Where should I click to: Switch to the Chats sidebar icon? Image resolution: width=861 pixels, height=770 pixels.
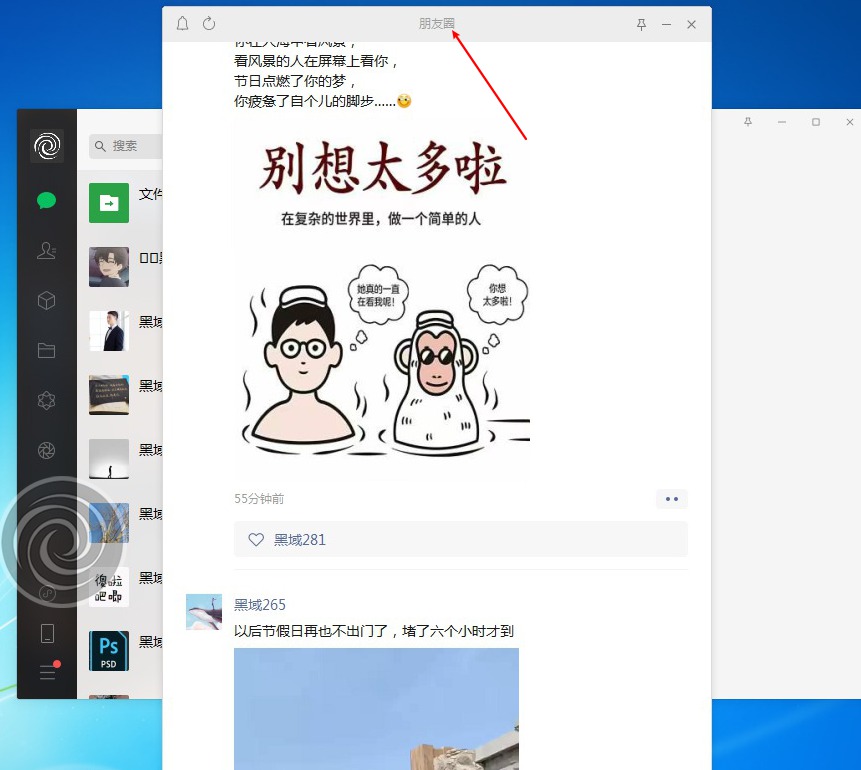[47, 200]
